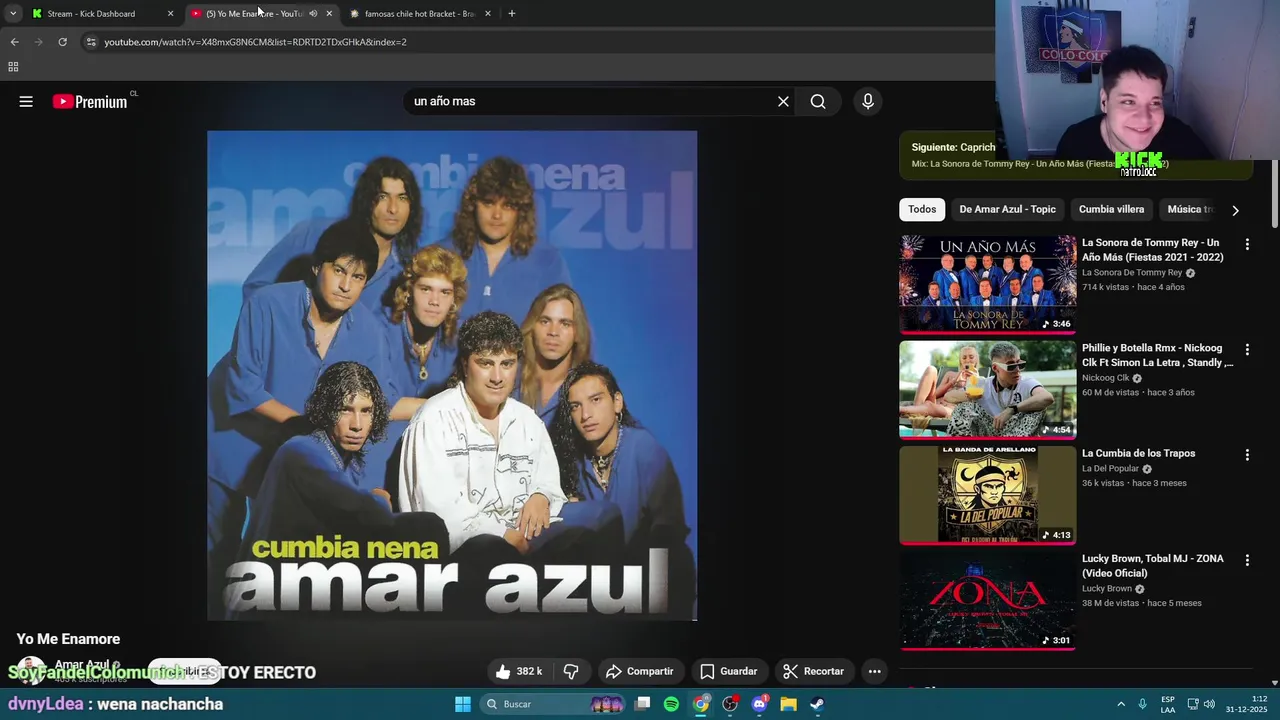Start voice search with microphone
Viewport: 1280px width, 720px height.
[x=867, y=101]
